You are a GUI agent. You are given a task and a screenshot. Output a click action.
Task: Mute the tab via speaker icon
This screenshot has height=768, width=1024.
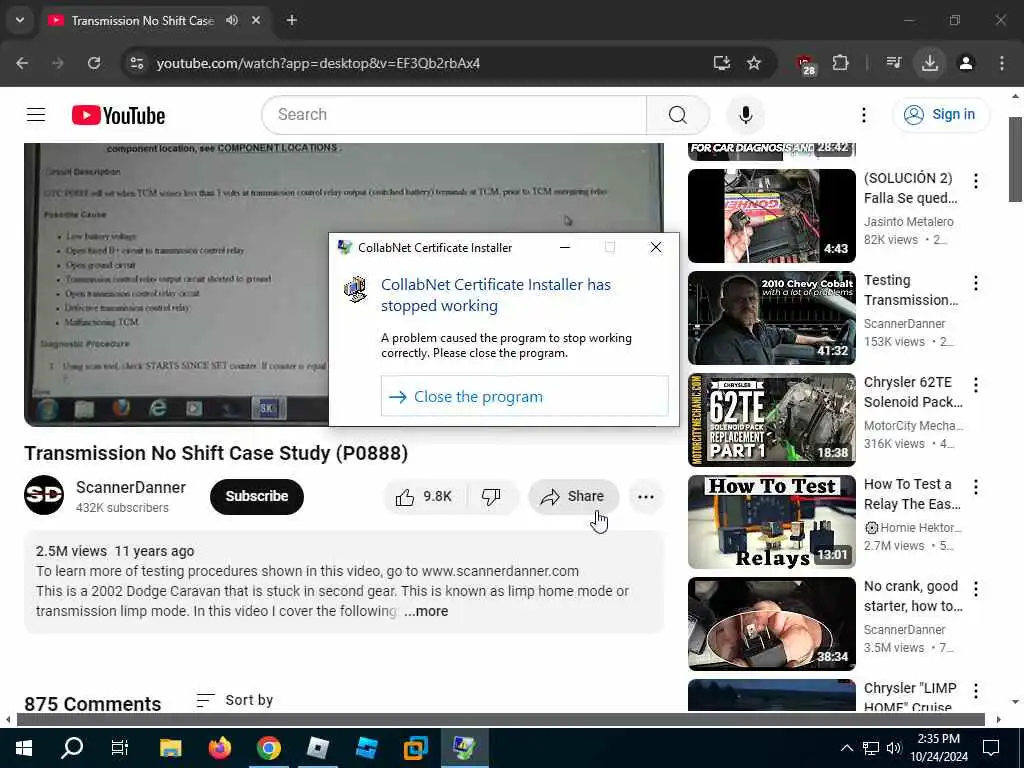(232, 20)
